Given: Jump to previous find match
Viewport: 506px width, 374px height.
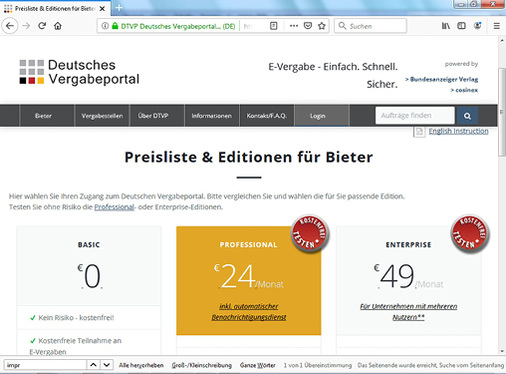Looking at the screenshot, I should (x=93, y=365).
